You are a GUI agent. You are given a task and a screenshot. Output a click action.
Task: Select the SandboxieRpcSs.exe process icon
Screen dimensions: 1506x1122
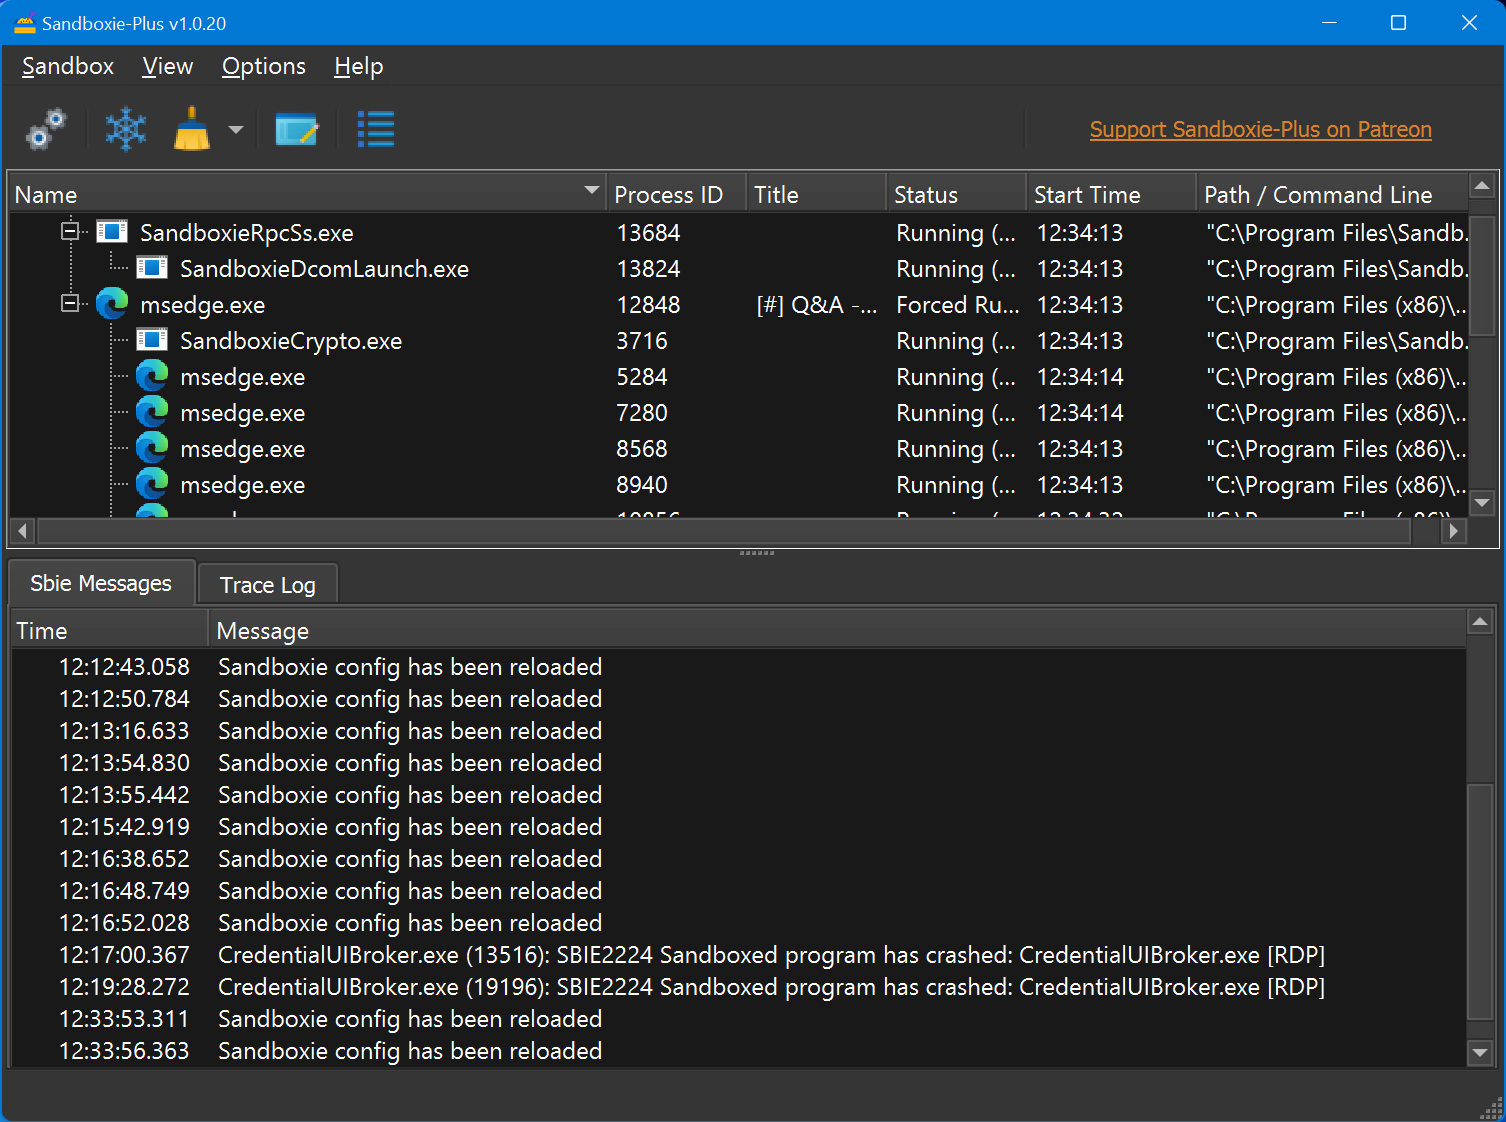[x=112, y=233]
